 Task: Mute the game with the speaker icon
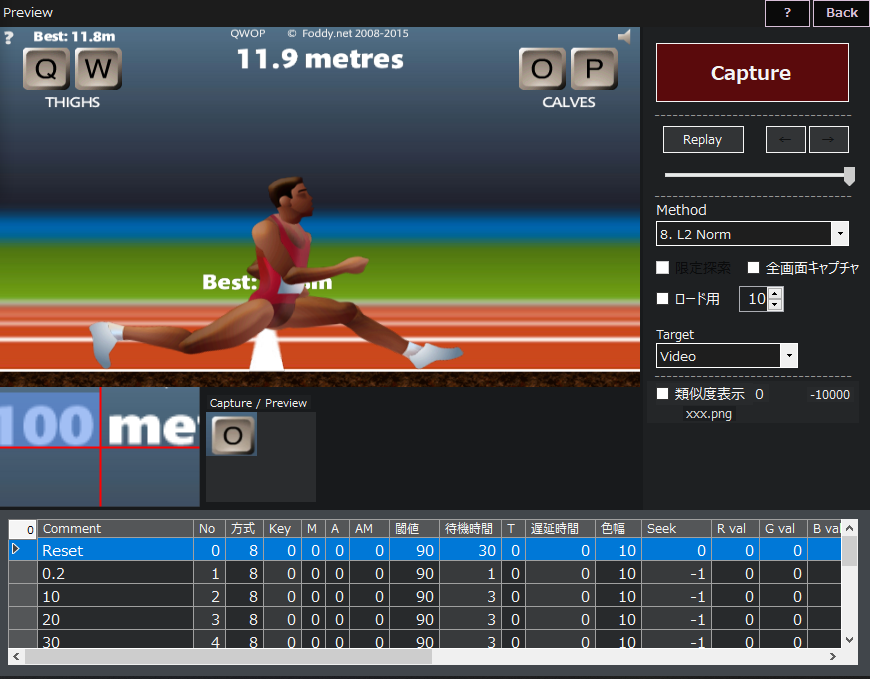point(624,37)
